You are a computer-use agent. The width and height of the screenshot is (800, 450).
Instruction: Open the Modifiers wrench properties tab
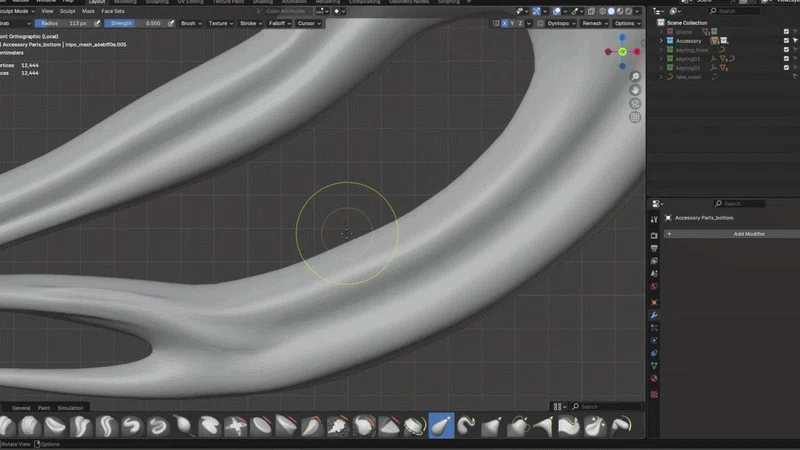tap(655, 315)
